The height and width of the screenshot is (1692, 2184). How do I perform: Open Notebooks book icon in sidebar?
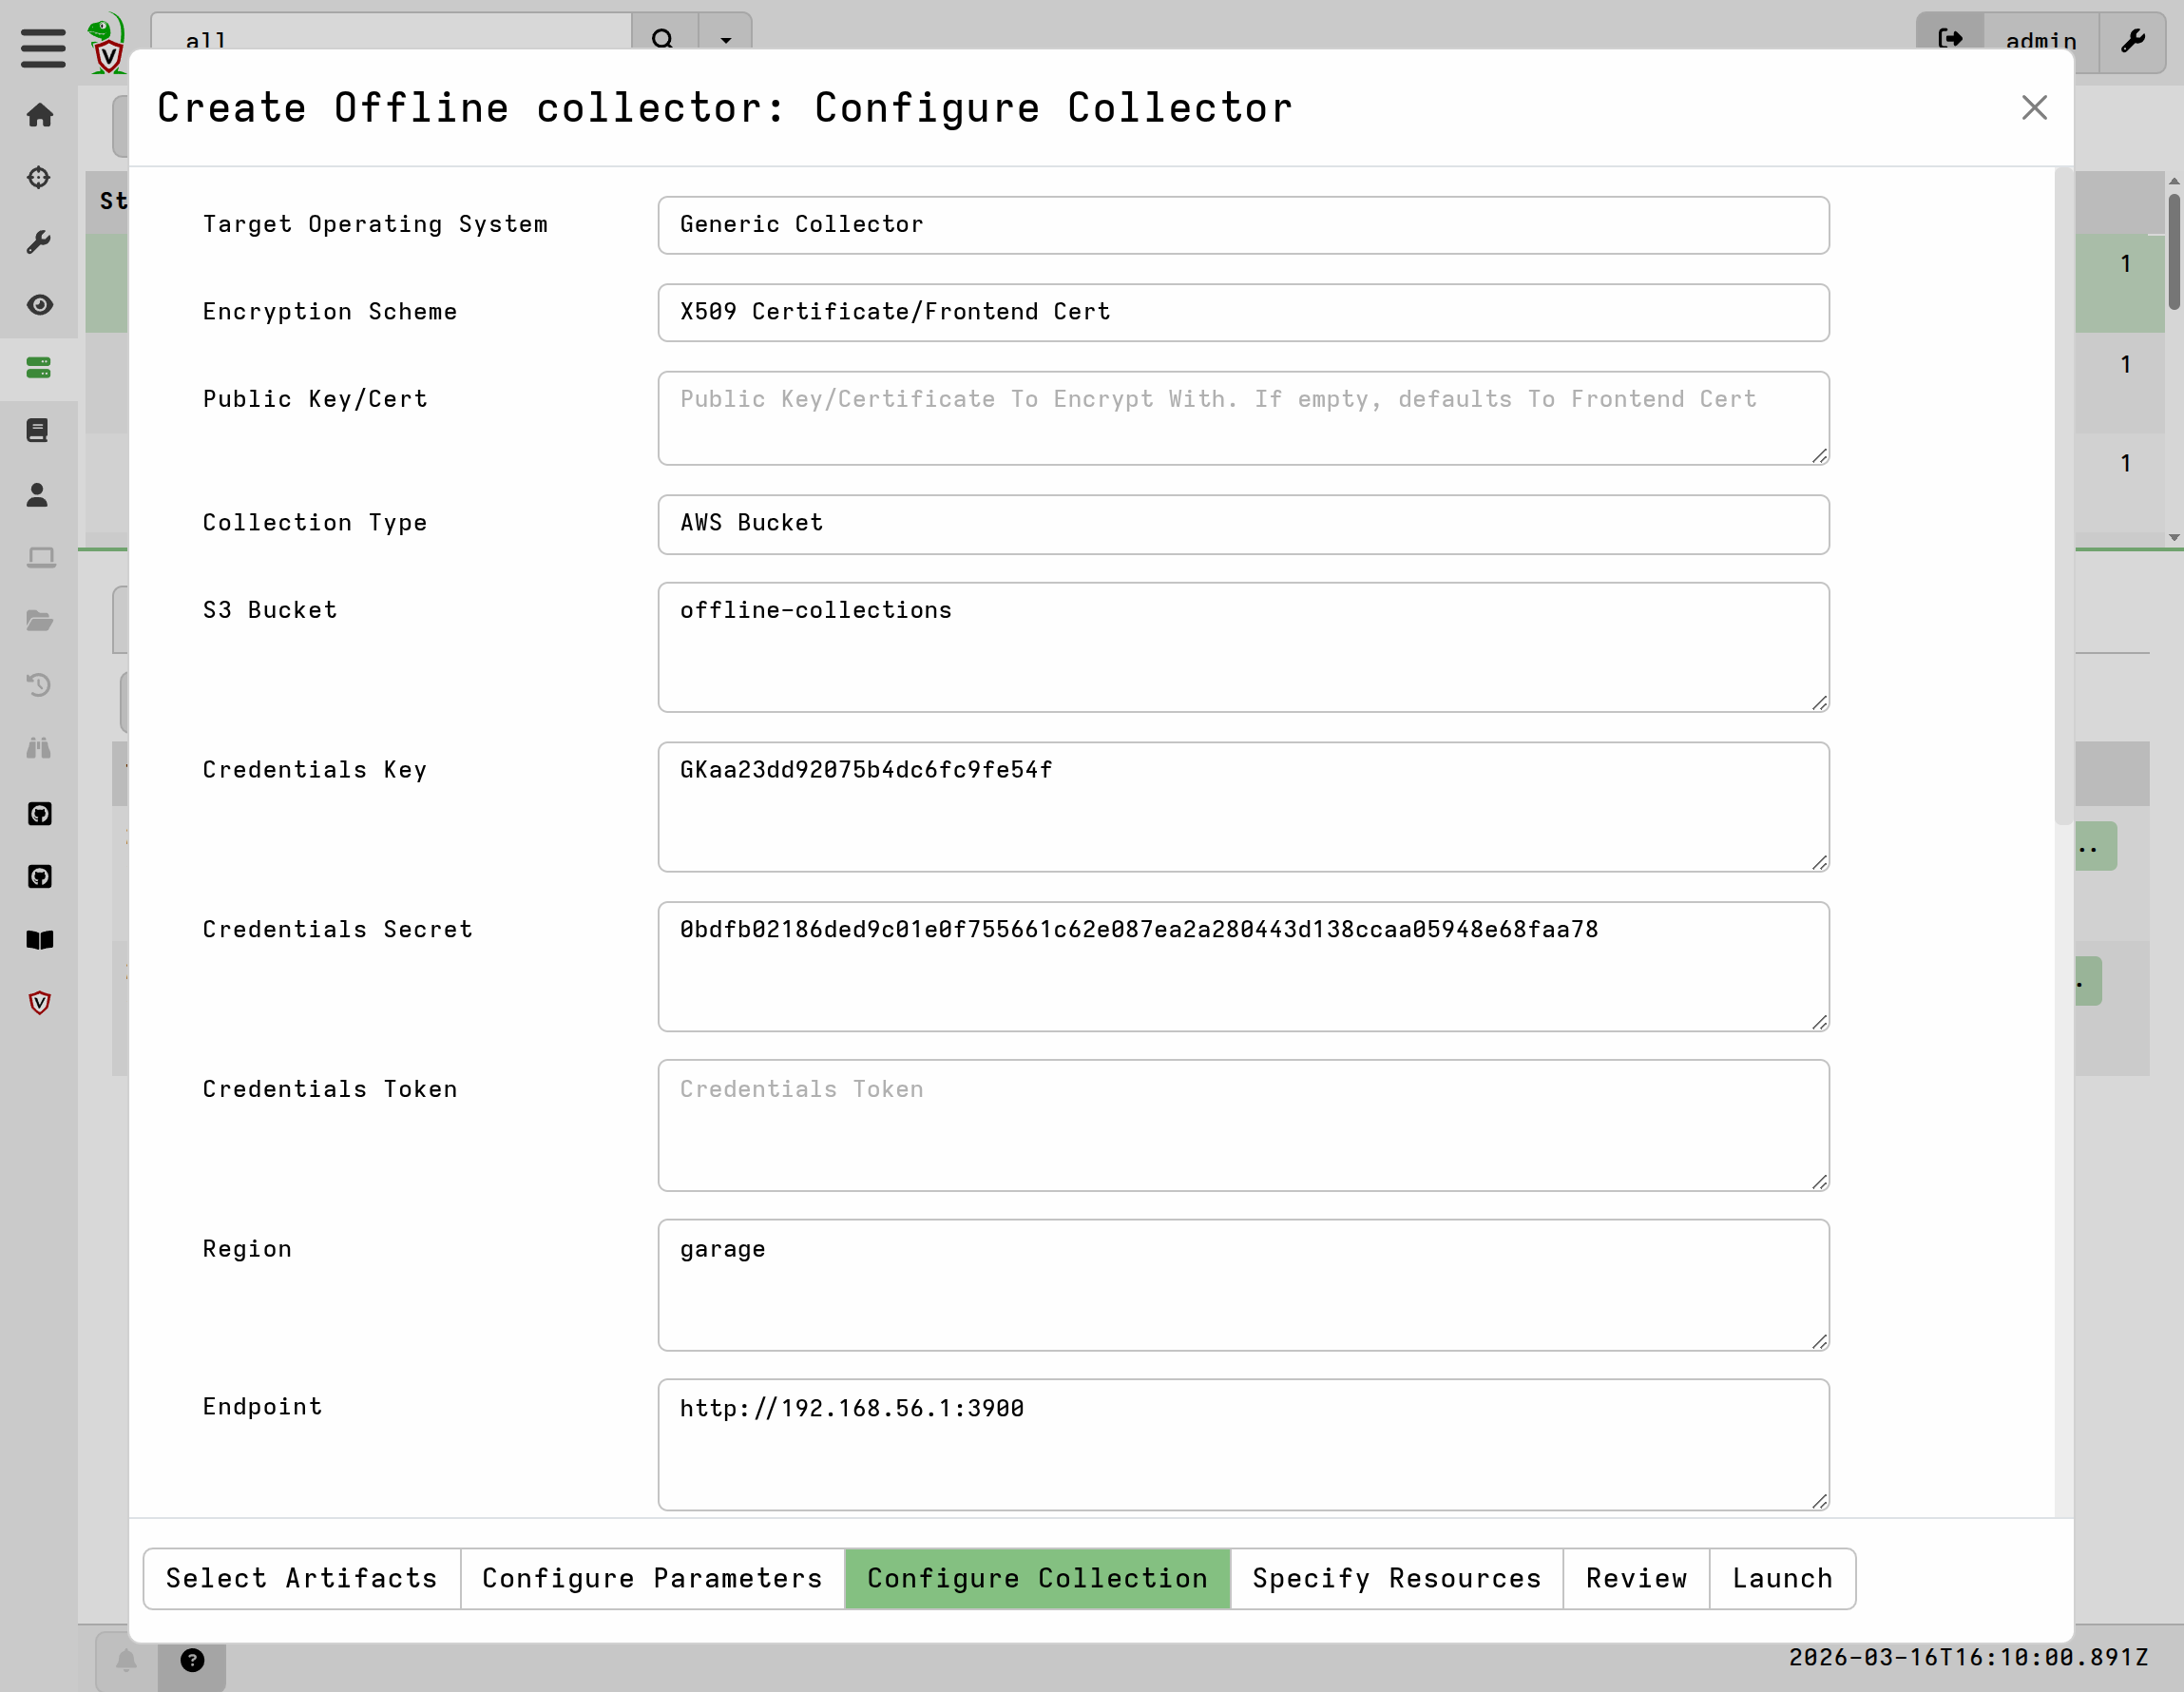pyautogui.click(x=39, y=431)
